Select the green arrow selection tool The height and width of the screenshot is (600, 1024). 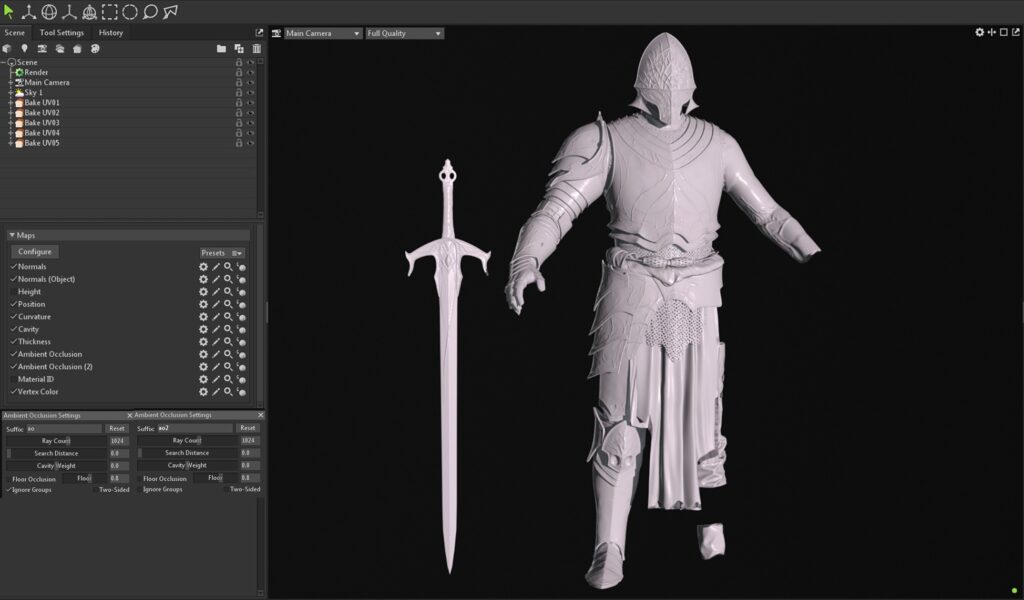[x=9, y=12]
